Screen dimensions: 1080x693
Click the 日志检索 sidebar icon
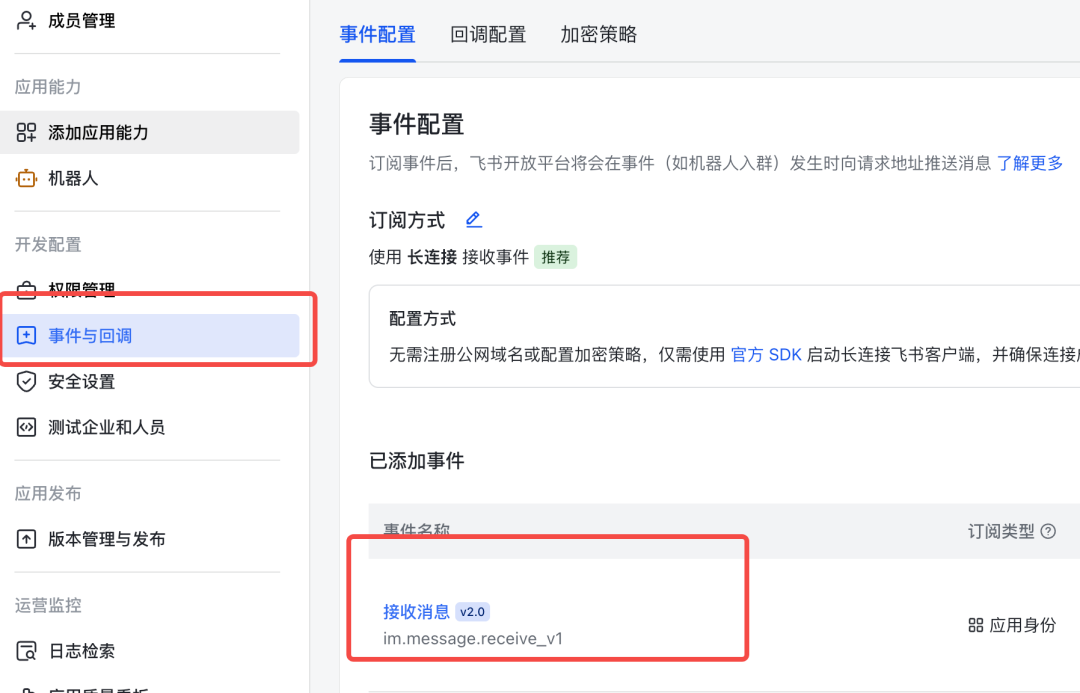pos(25,650)
